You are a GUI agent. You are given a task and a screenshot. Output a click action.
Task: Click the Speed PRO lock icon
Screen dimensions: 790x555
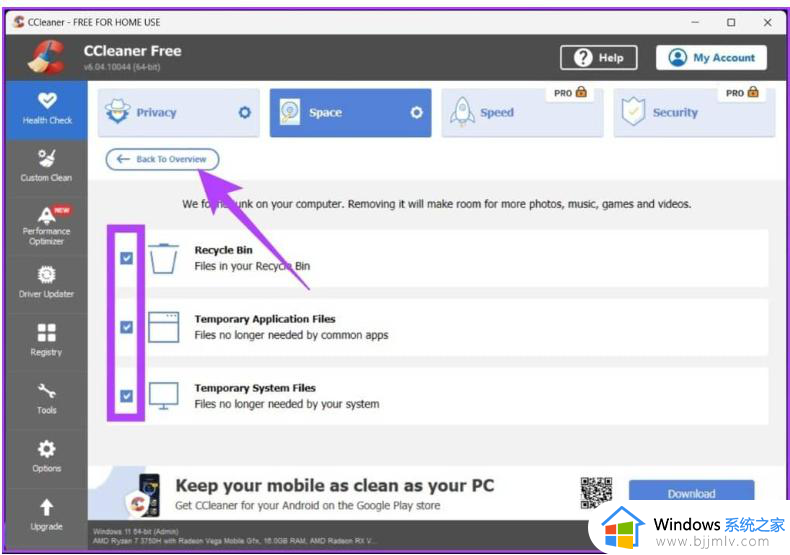[581, 92]
